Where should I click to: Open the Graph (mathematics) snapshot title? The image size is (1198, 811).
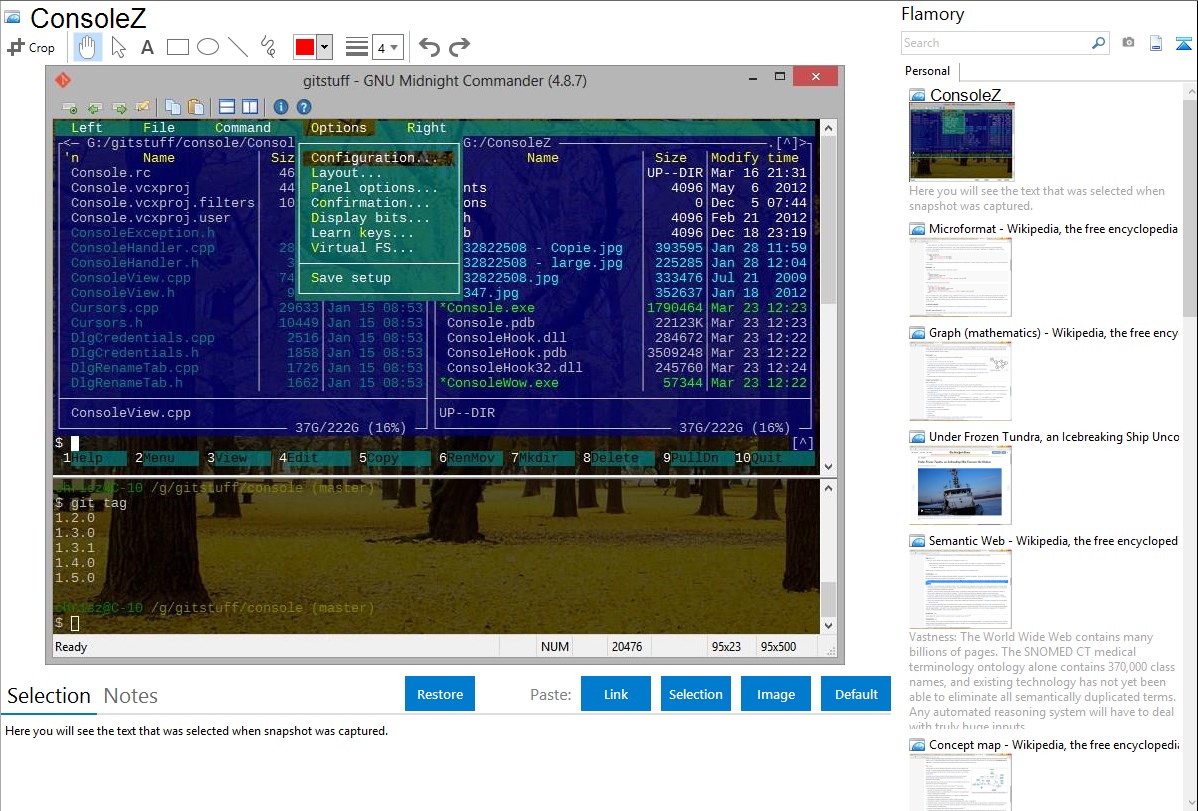(x=1053, y=333)
